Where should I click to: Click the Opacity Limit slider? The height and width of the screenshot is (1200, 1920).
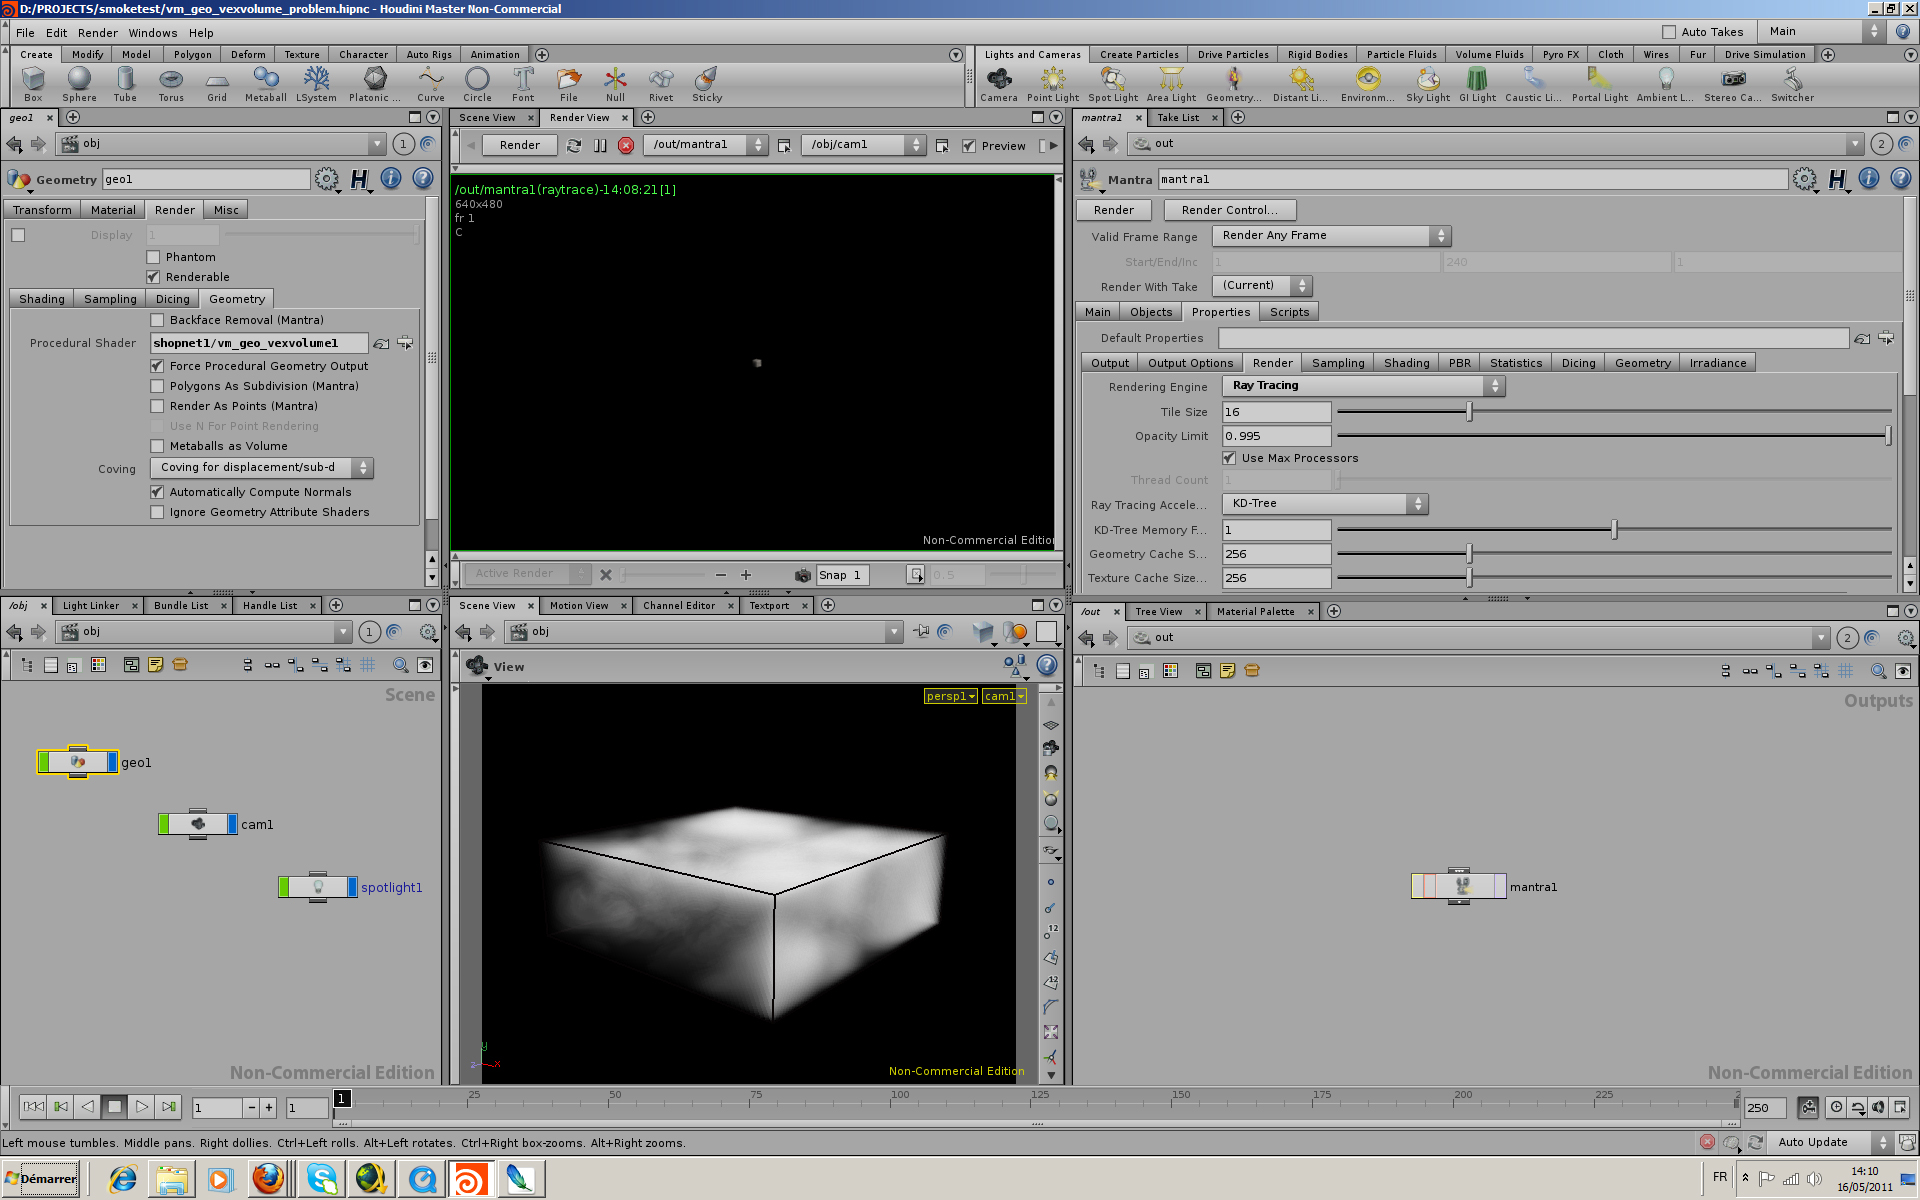1614,436
